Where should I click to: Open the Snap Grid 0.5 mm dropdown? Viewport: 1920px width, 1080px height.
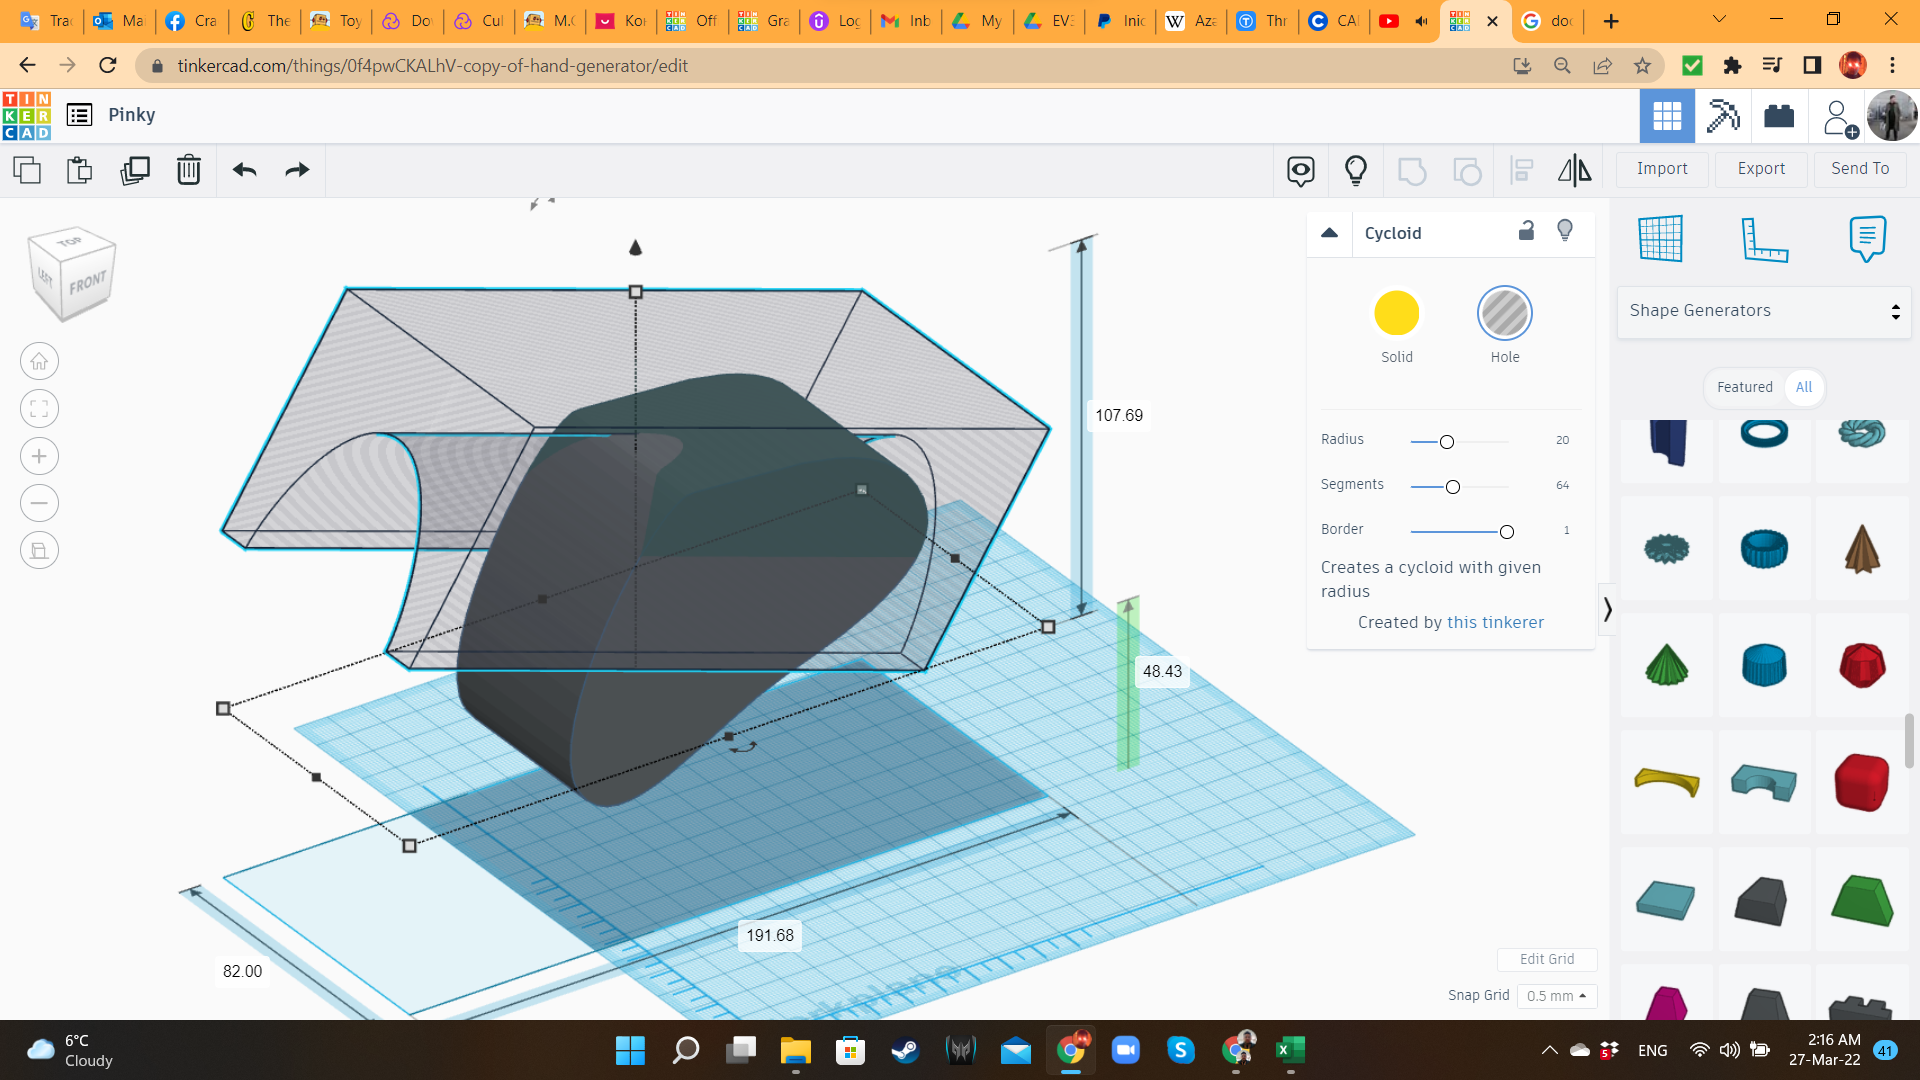(1556, 996)
